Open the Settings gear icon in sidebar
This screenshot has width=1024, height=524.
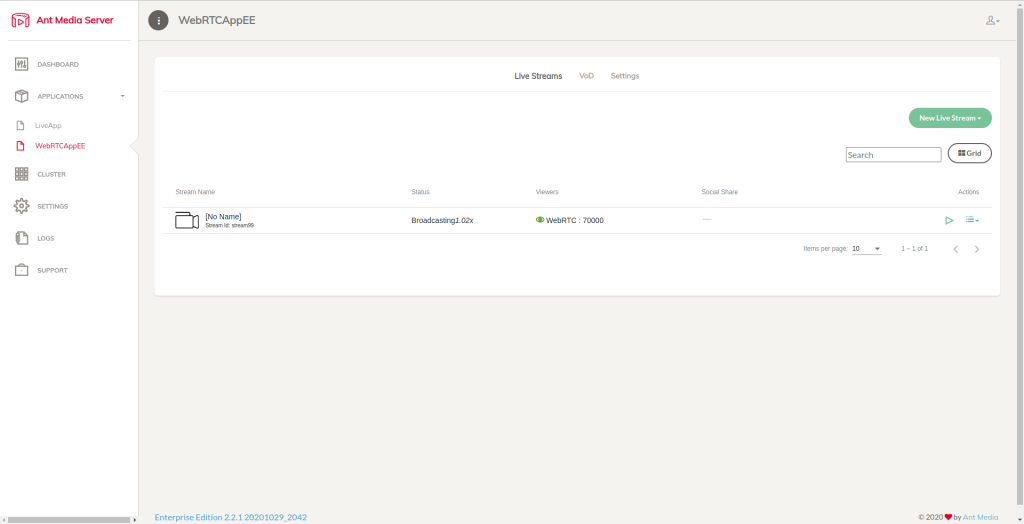pyautogui.click(x=22, y=206)
